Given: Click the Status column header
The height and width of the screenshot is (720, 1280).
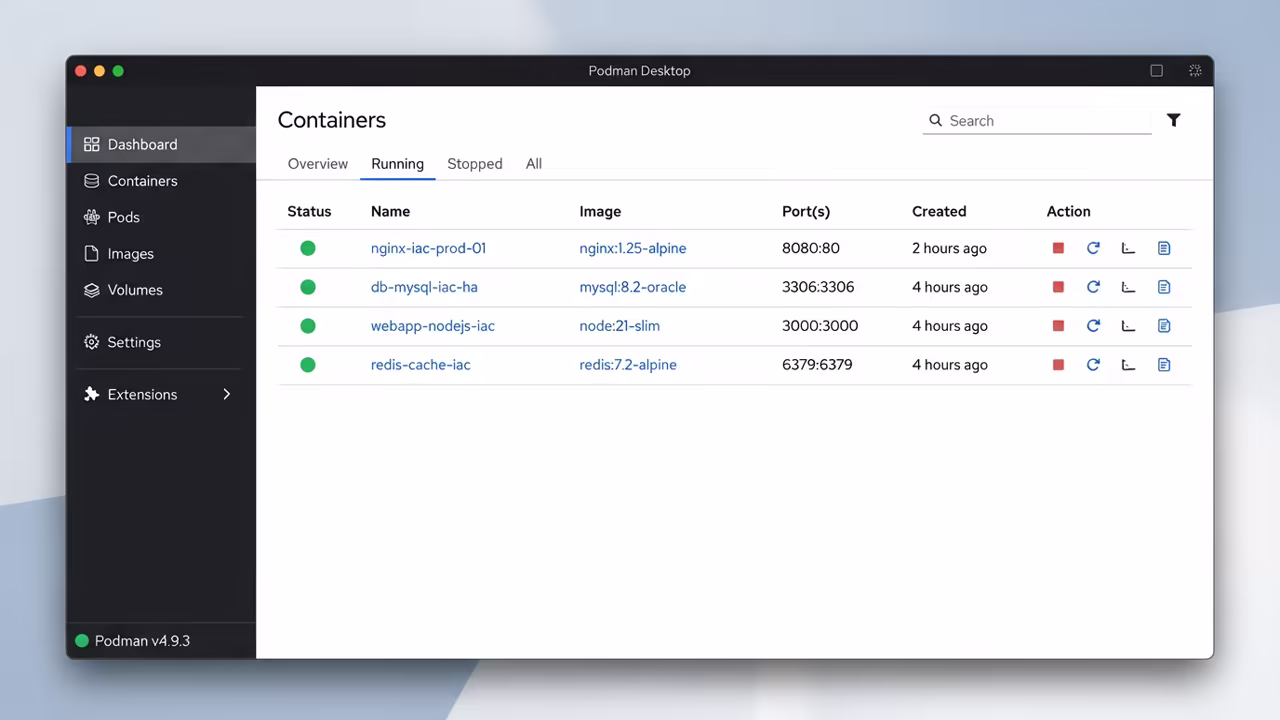Looking at the screenshot, I should [309, 211].
